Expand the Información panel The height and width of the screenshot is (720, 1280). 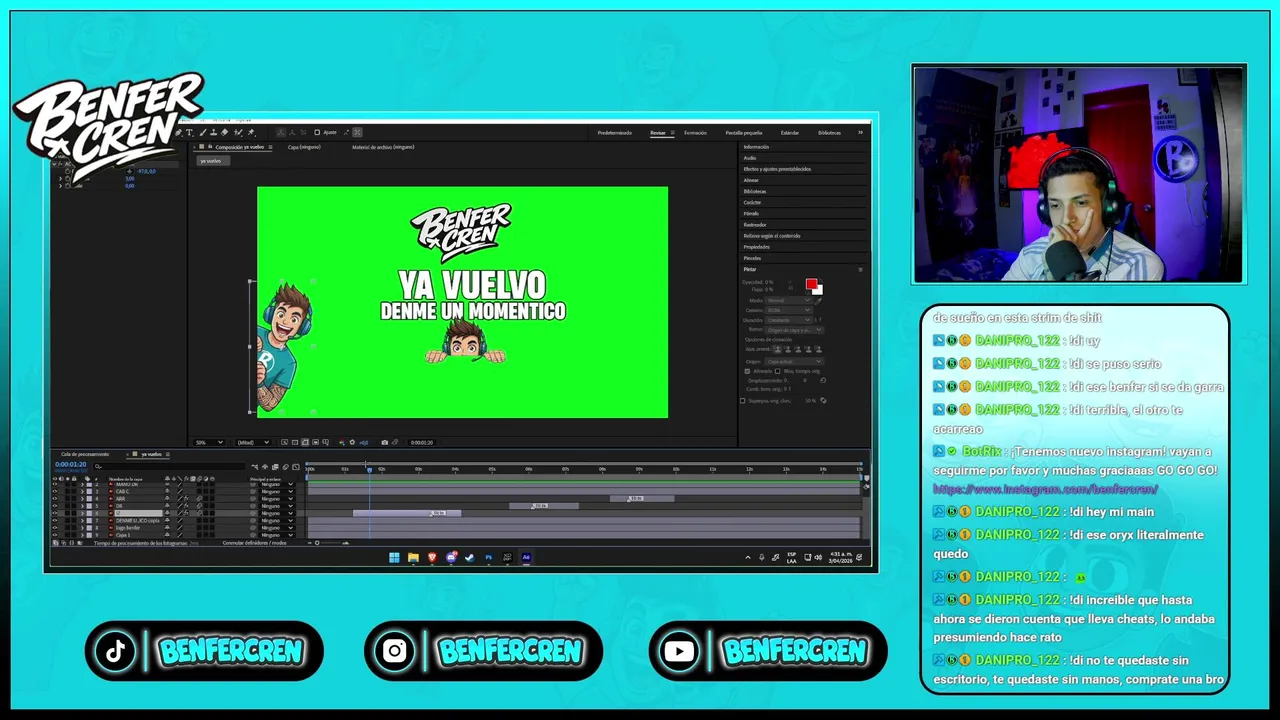(756, 147)
